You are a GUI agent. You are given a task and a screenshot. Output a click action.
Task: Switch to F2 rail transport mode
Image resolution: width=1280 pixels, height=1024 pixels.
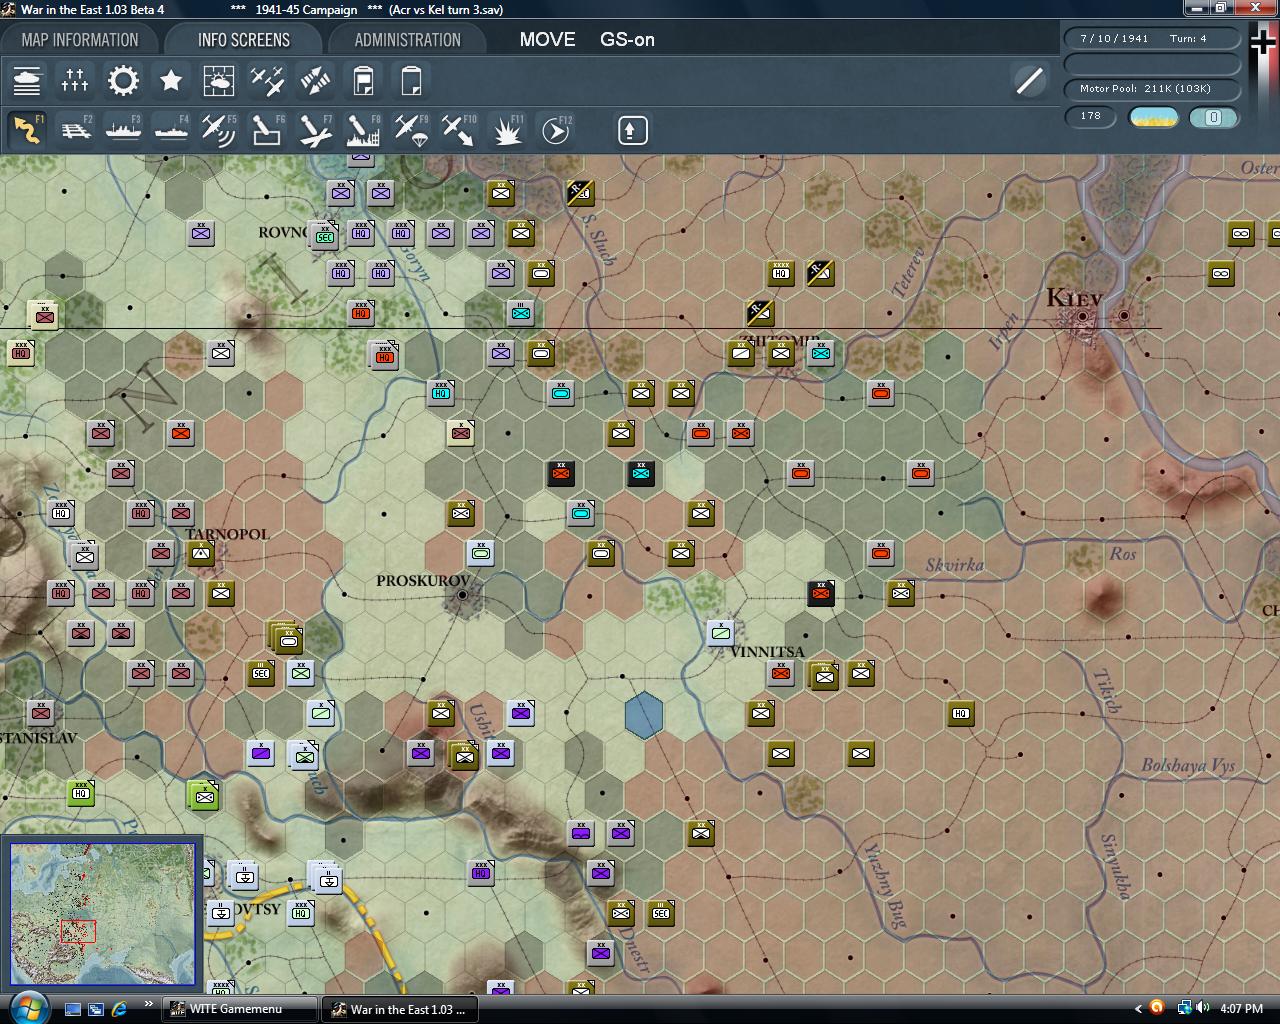[x=75, y=130]
